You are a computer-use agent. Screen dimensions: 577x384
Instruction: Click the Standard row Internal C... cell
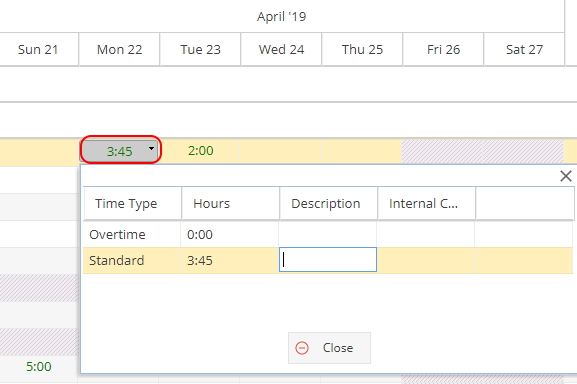426,260
